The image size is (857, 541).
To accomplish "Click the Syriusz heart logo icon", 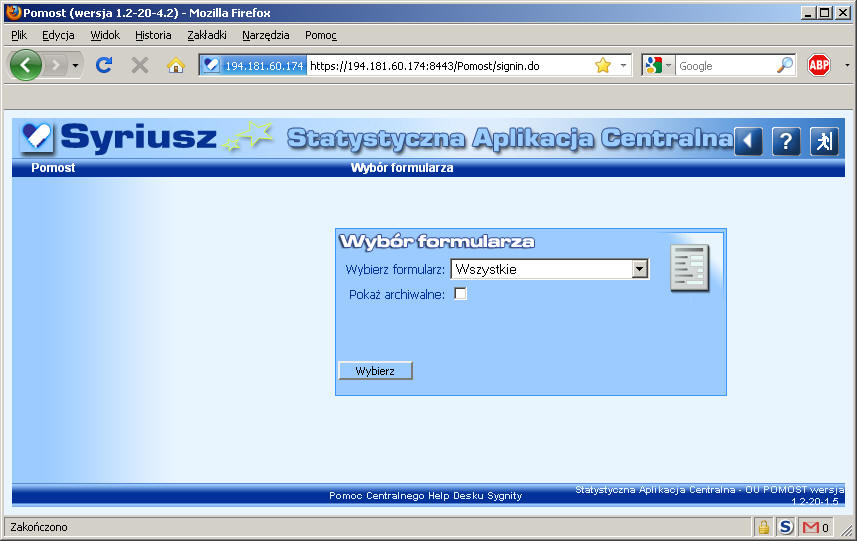I will pyautogui.click(x=37, y=137).
